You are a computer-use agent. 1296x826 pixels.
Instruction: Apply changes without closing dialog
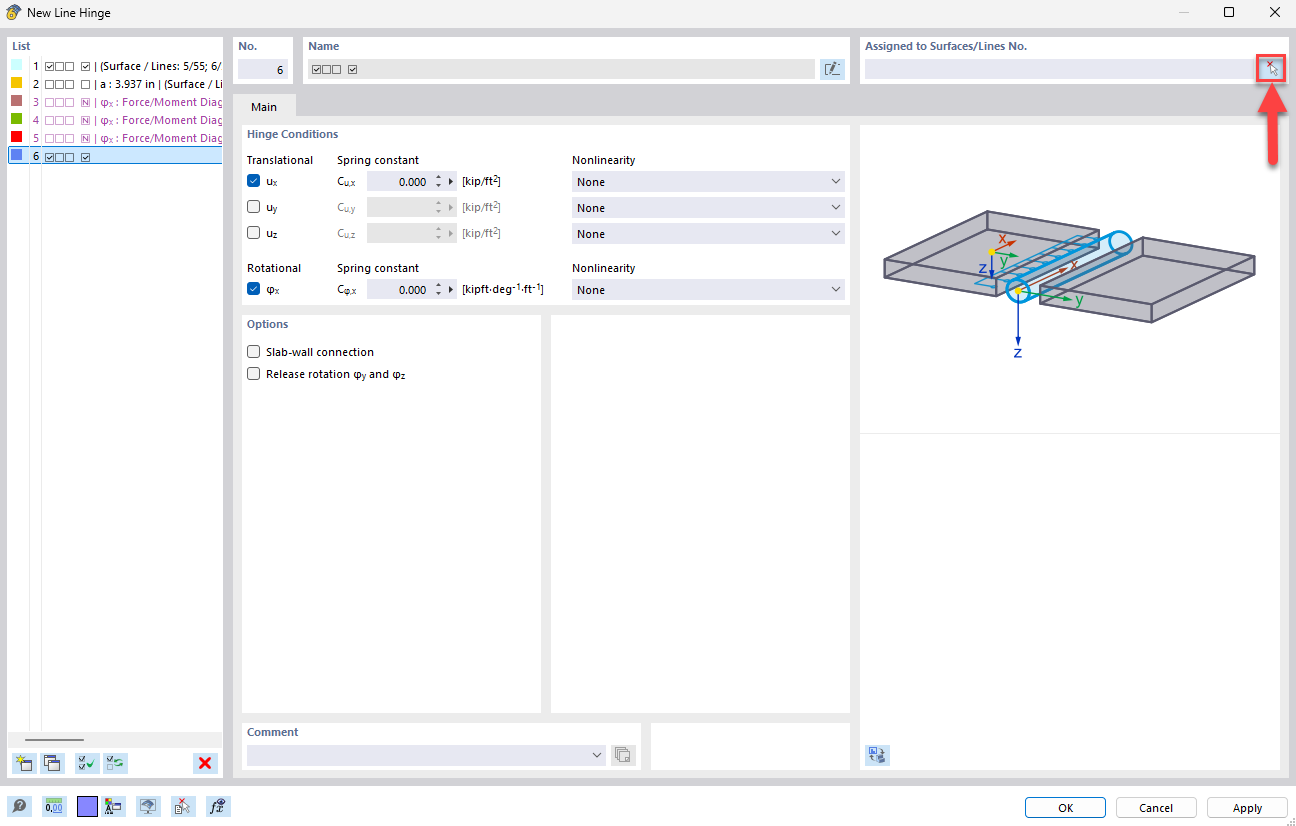(1247, 807)
